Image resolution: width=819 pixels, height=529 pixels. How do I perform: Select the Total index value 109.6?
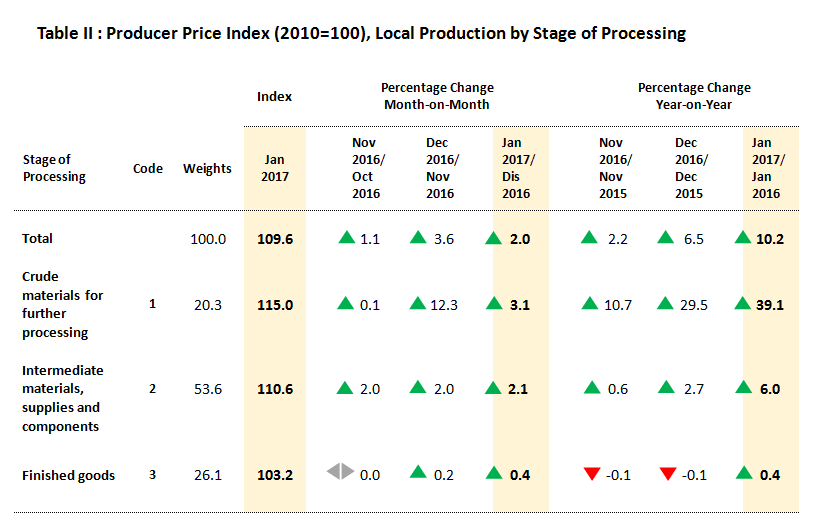tap(274, 239)
